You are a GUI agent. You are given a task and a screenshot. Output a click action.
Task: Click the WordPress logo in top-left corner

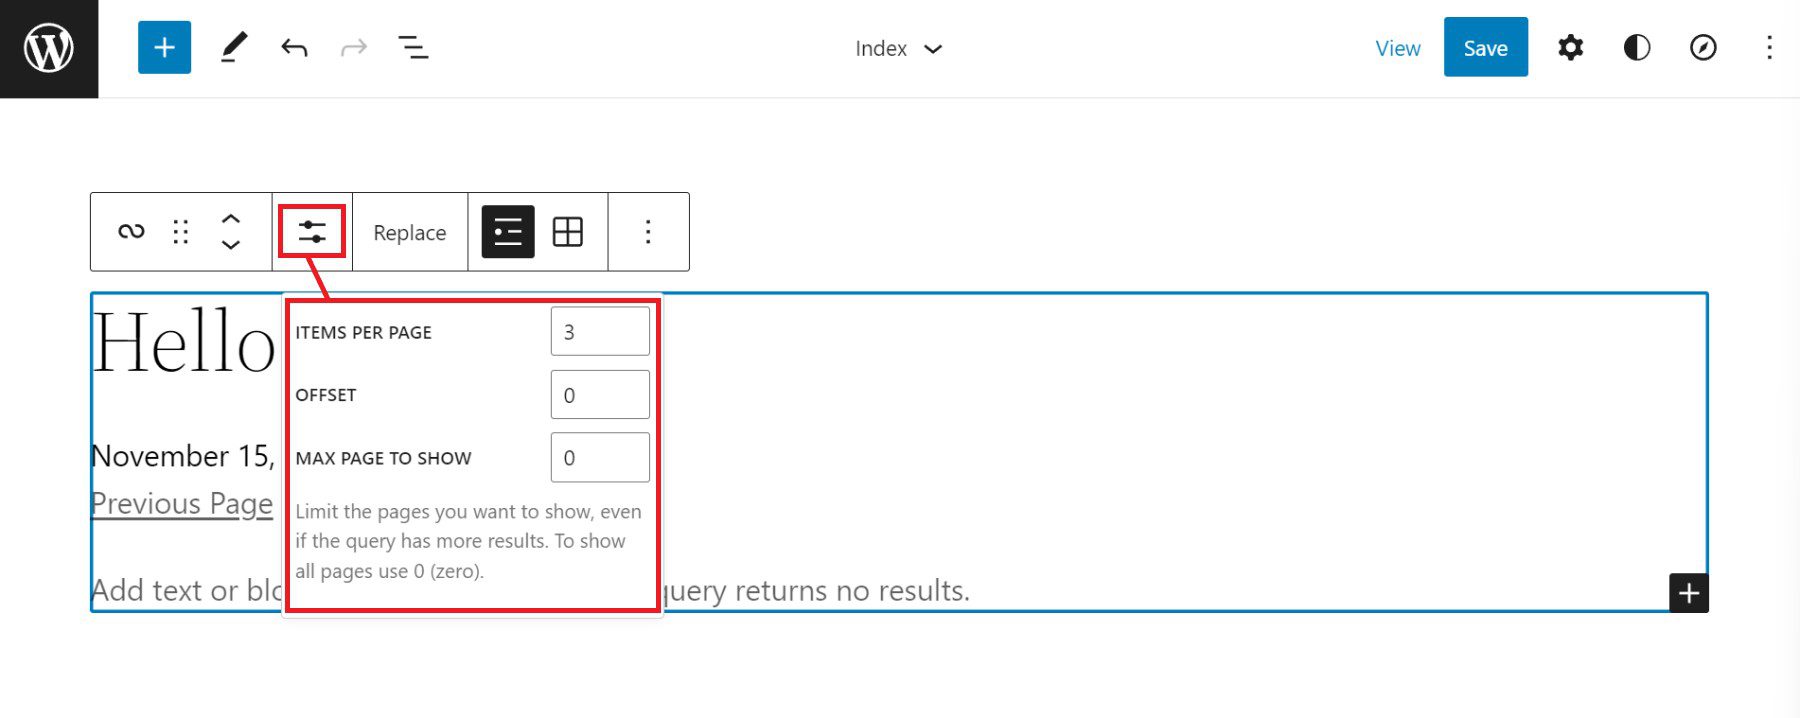[x=48, y=48]
